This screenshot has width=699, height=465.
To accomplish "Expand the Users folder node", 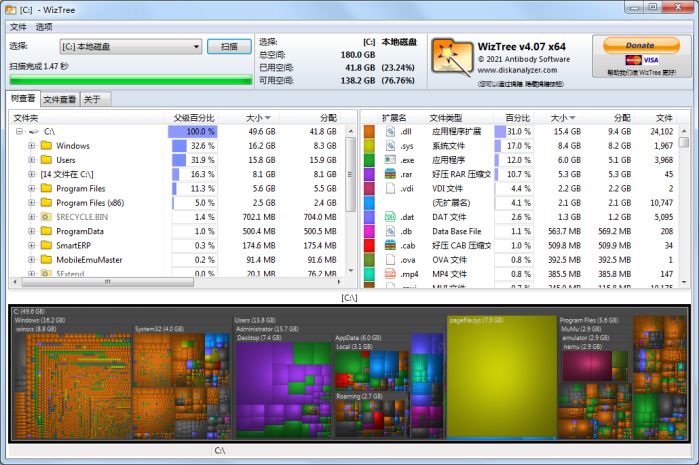I will [x=31, y=160].
